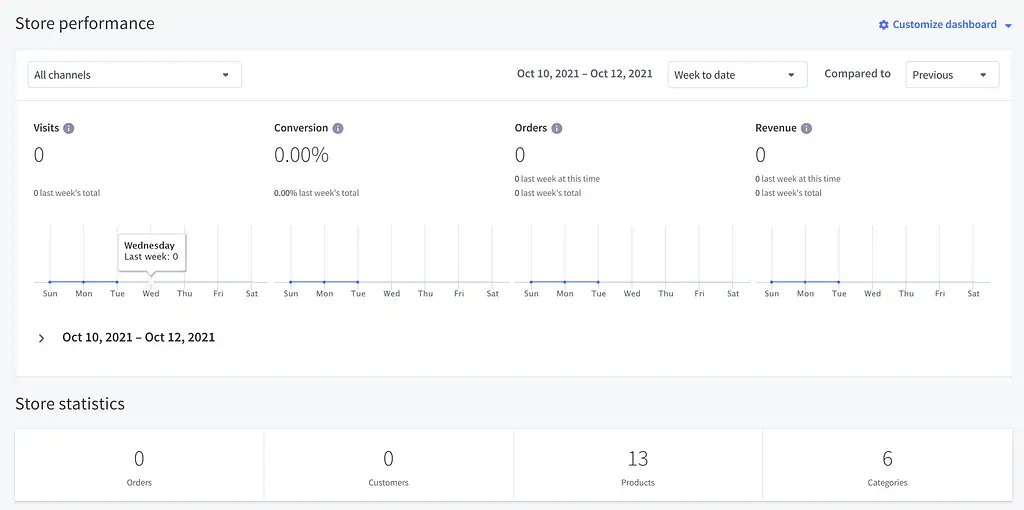
Task: Click Tuesday data point on Conversion chart
Action: [x=358, y=282]
